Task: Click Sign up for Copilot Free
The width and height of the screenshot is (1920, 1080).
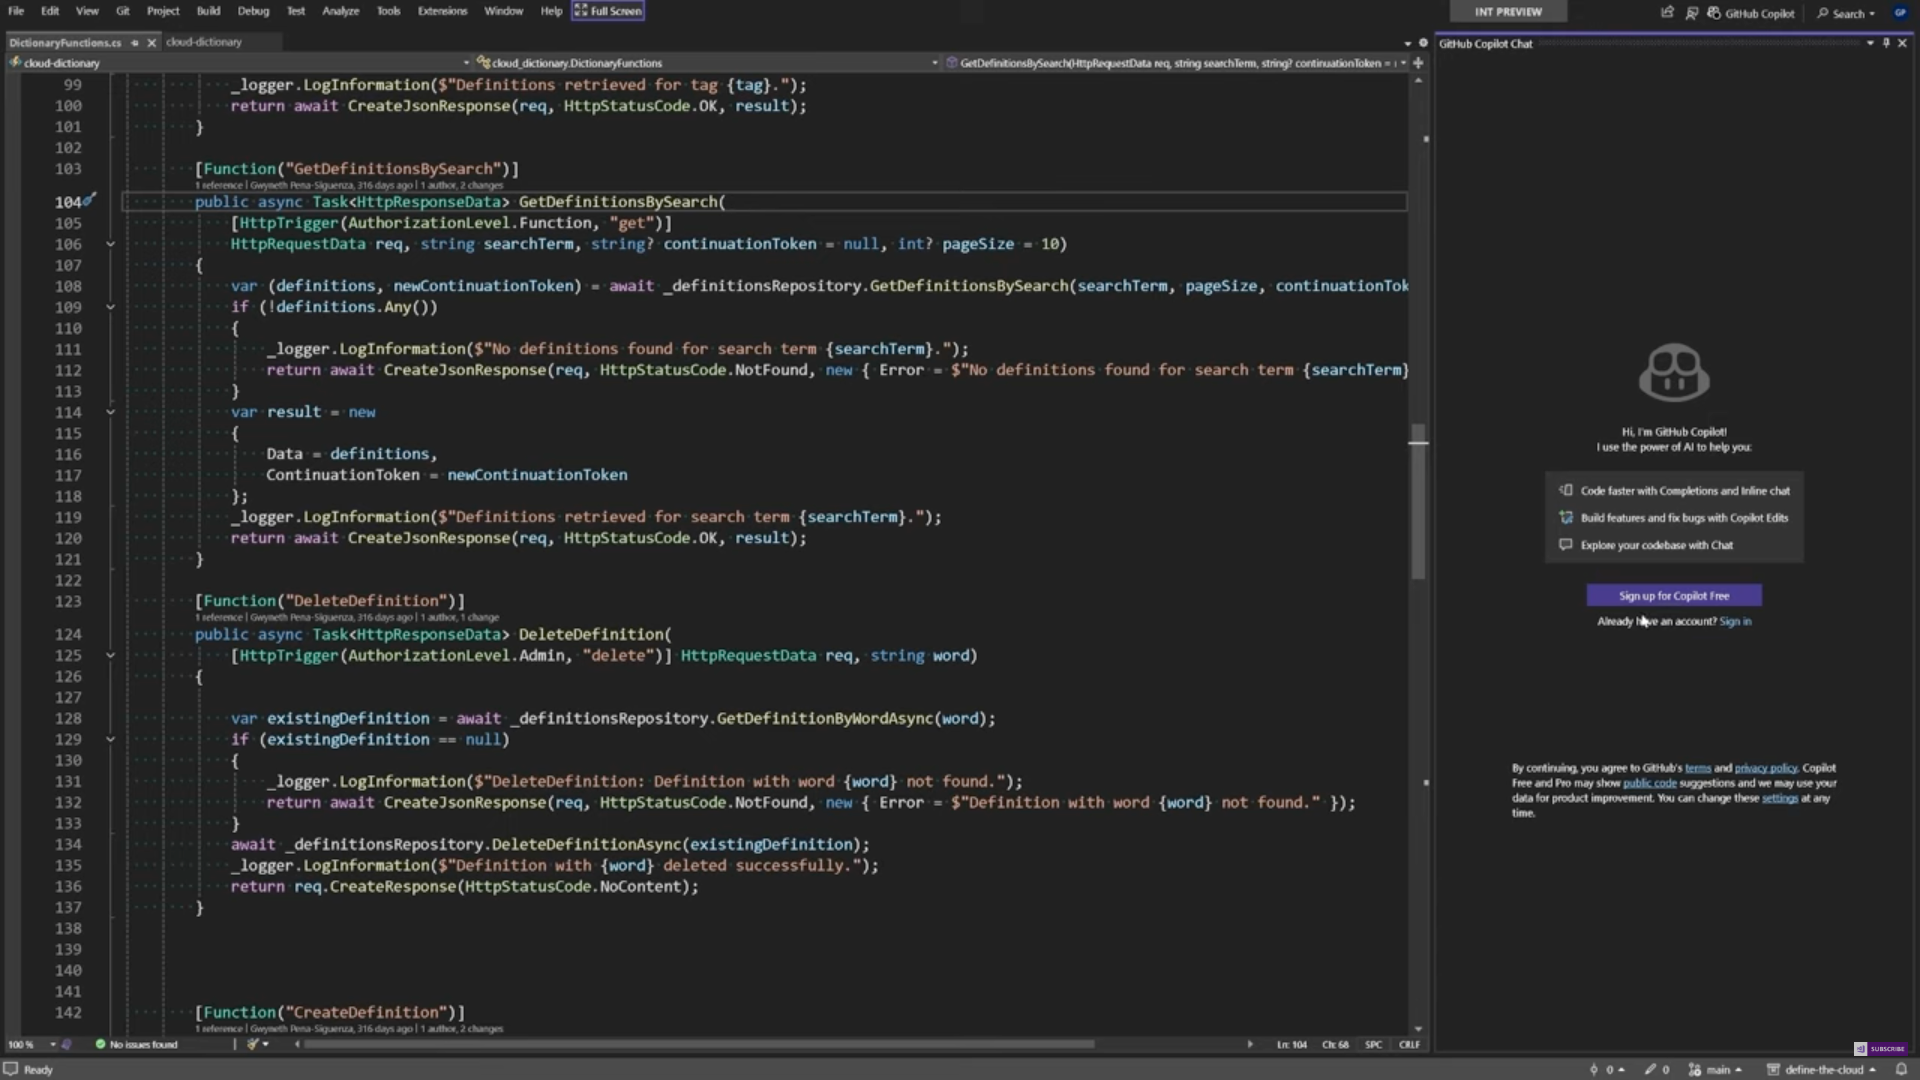Action: coord(1673,596)
